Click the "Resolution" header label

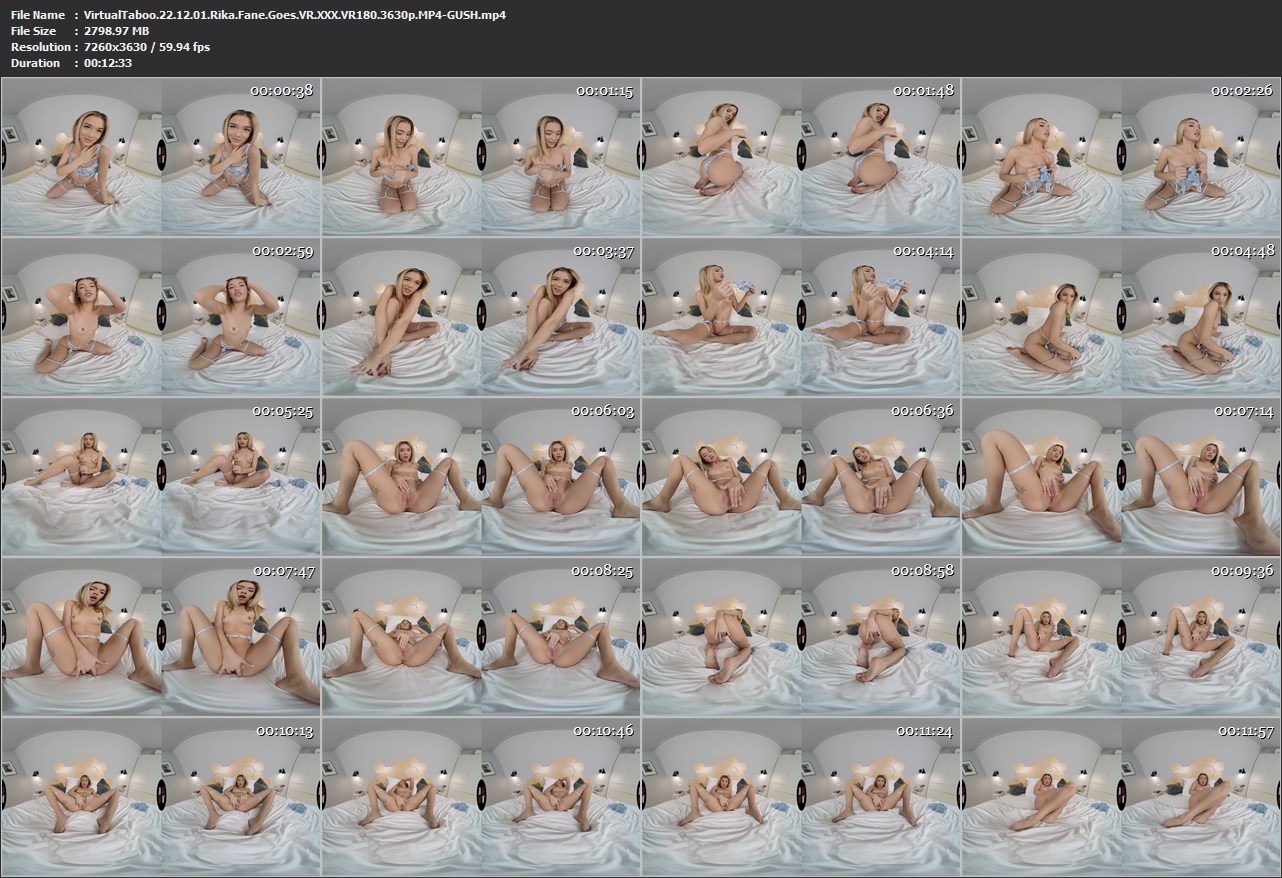(x=40, y=47)
